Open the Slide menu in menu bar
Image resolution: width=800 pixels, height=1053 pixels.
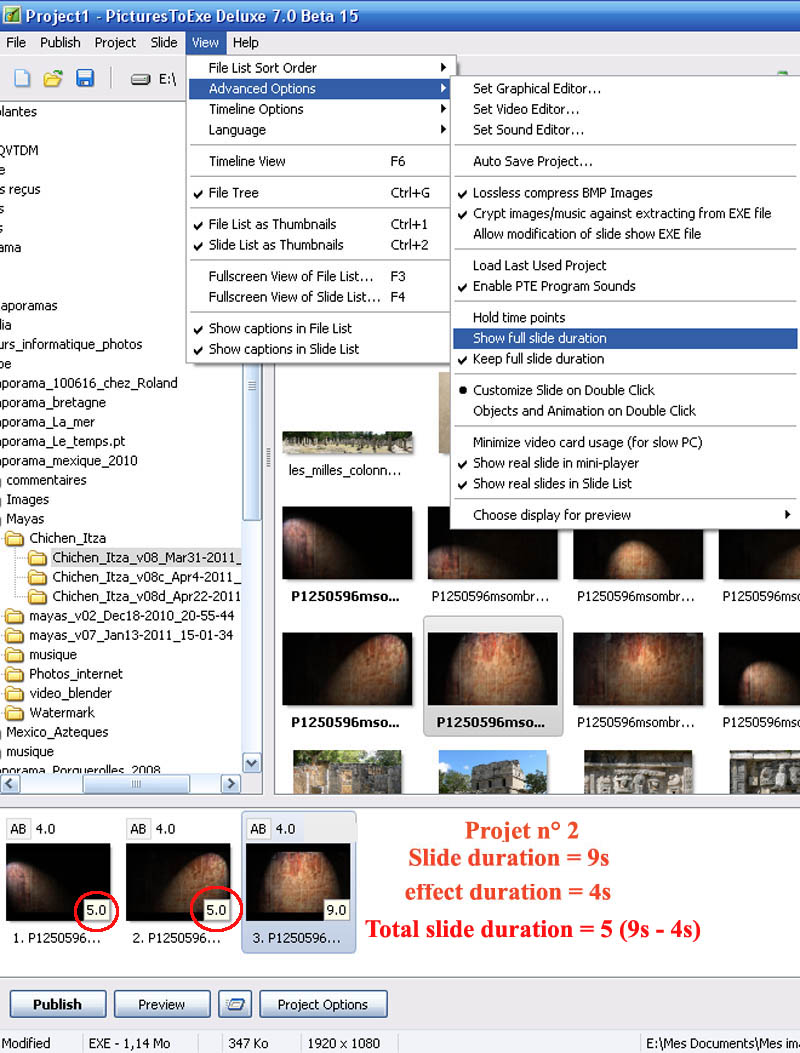pos(164,43)
